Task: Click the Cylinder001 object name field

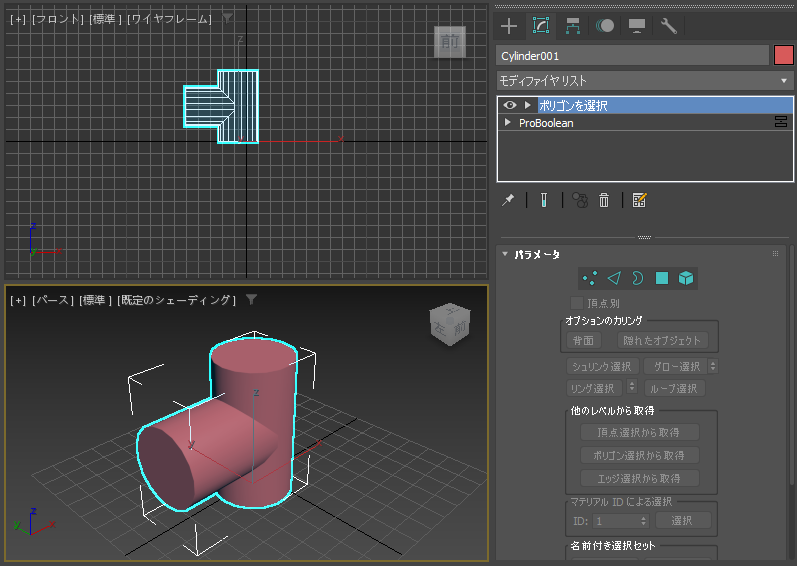Action: click(632, 55)
